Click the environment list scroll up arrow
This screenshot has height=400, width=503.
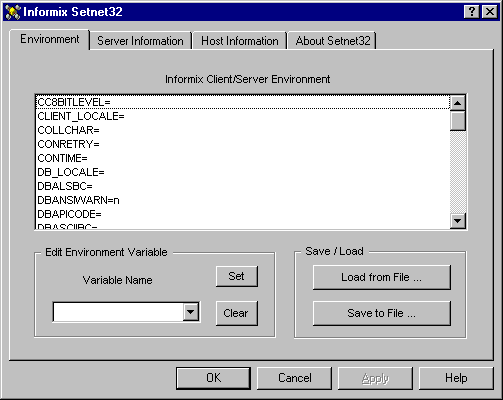pyautogui.click(x=458, y=103)
